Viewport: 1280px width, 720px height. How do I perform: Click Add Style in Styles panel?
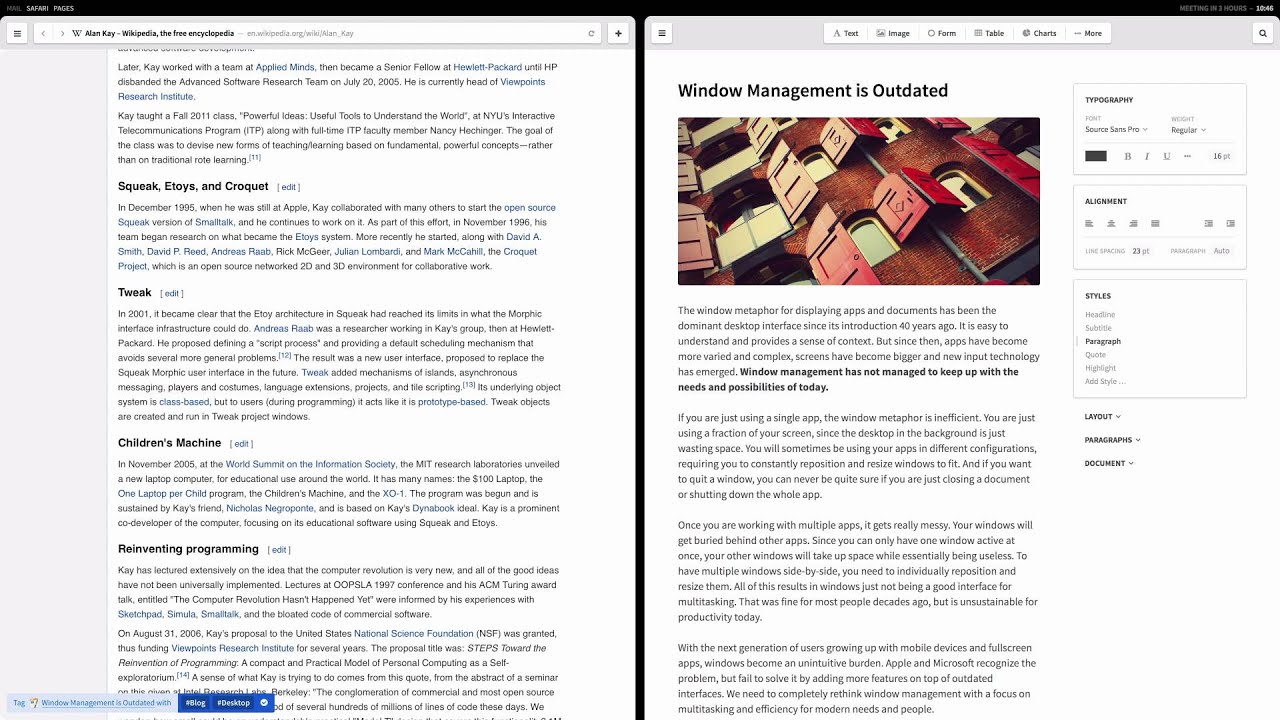pyautogui.click(x=1105, y=382)
